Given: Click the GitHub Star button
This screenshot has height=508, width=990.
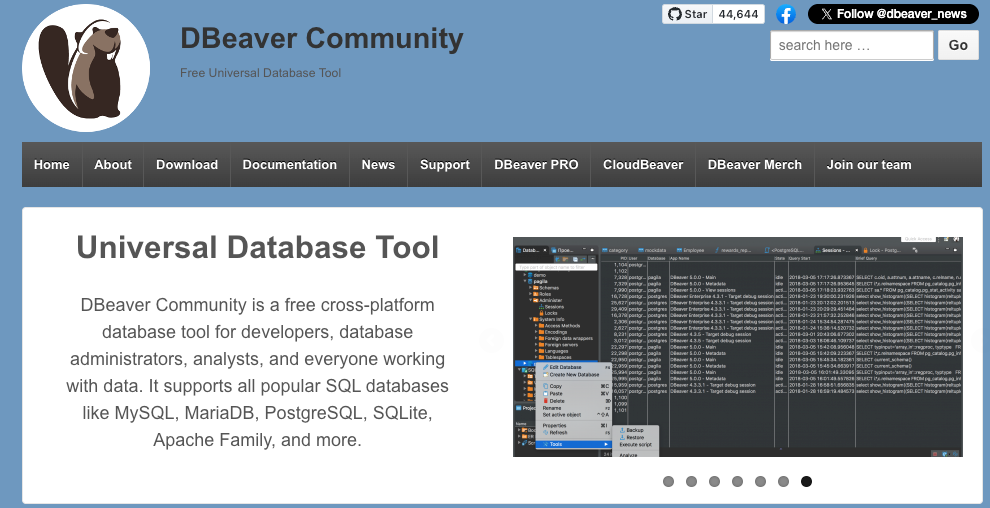Looking at the screenshot, I should (x=688, y=14).
